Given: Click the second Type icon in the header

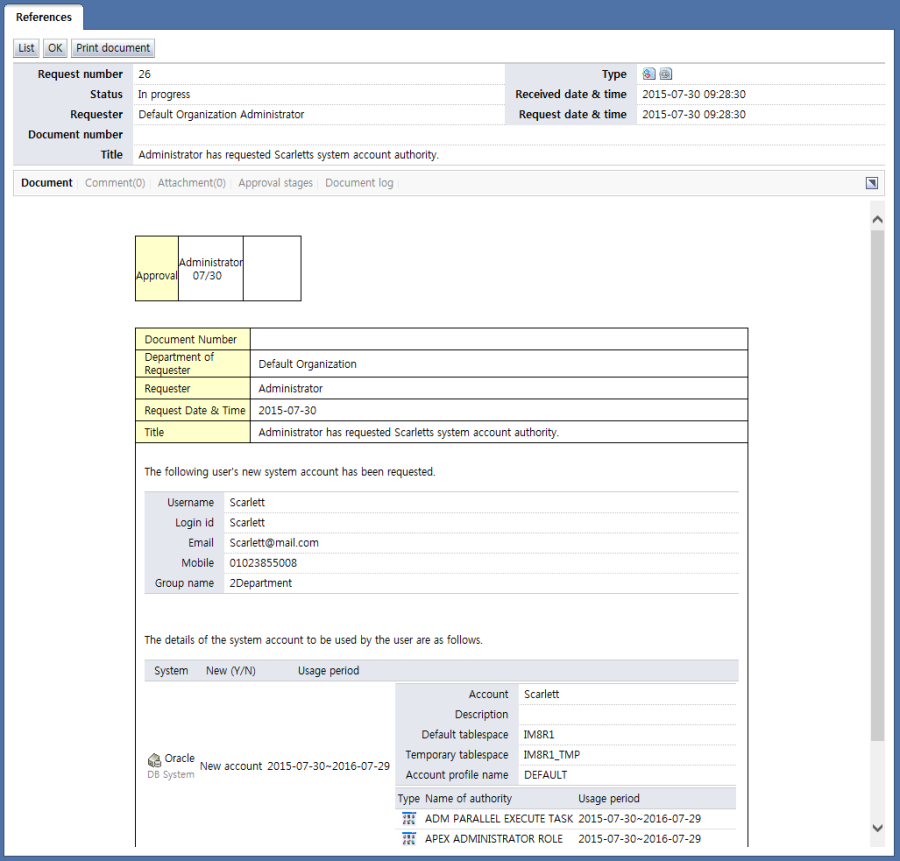Looking at the screenshot, I should [x=666, y=74].
